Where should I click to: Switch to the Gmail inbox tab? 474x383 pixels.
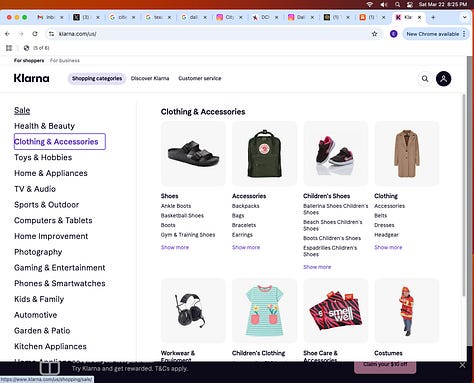[x=50, y=17]
